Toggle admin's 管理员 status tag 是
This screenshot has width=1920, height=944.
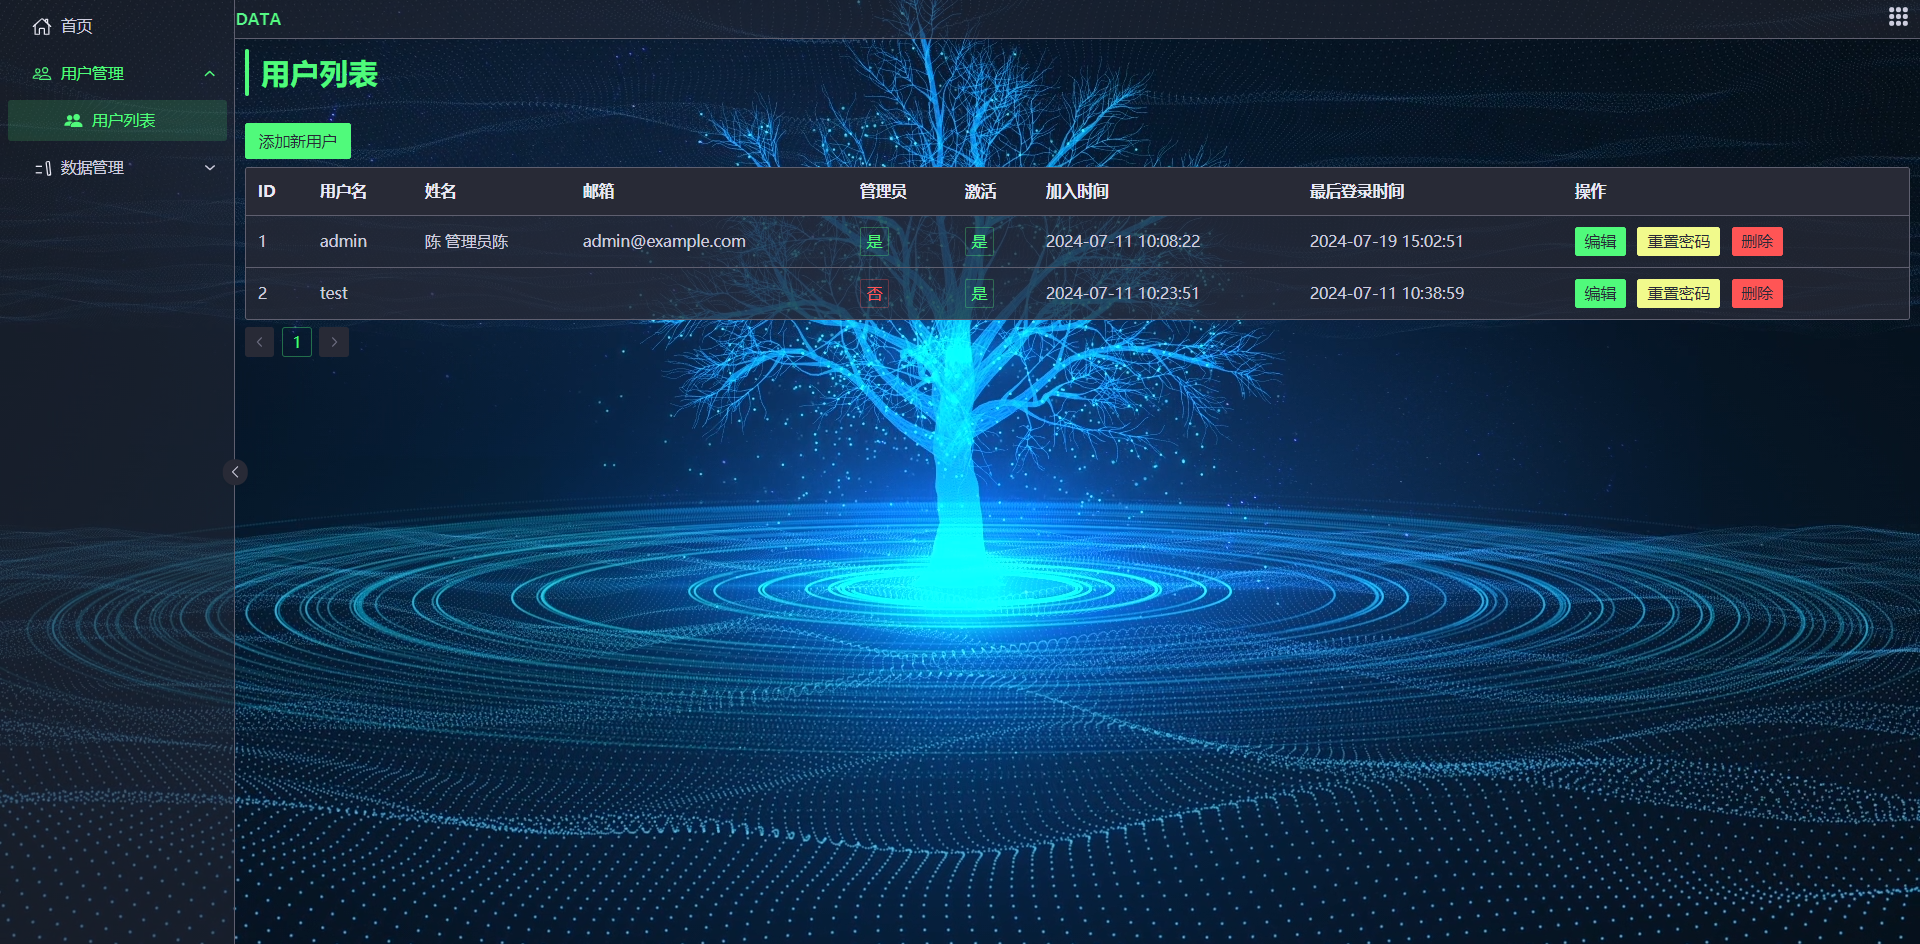click(x=874, y=241)
